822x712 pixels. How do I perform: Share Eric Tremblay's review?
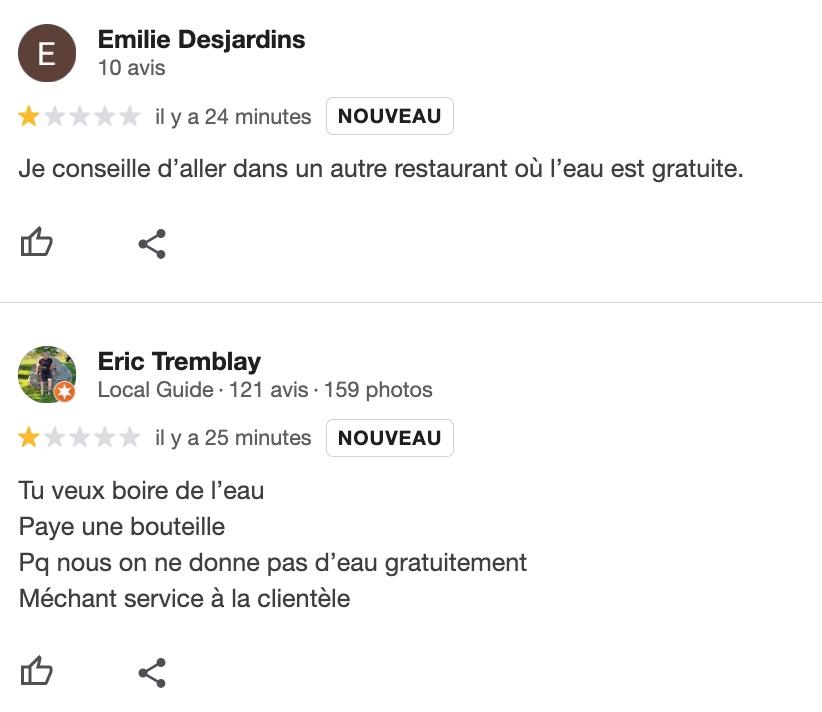(152, 673)
